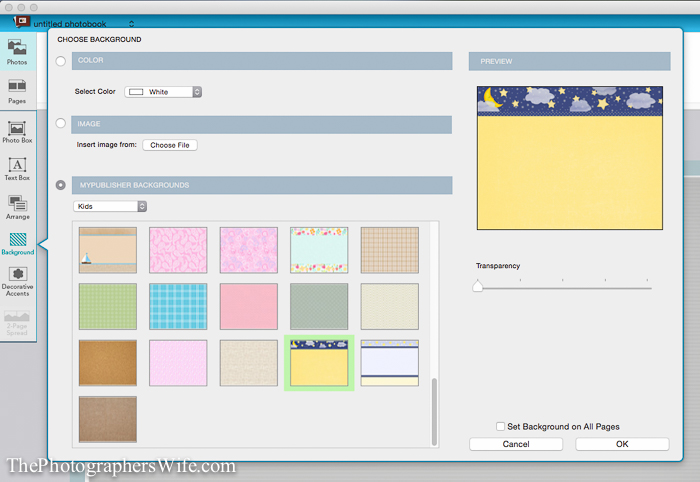Click the COLOR section header
The height and width of the screenshot is (482, 700).
[x=262, y=61]
